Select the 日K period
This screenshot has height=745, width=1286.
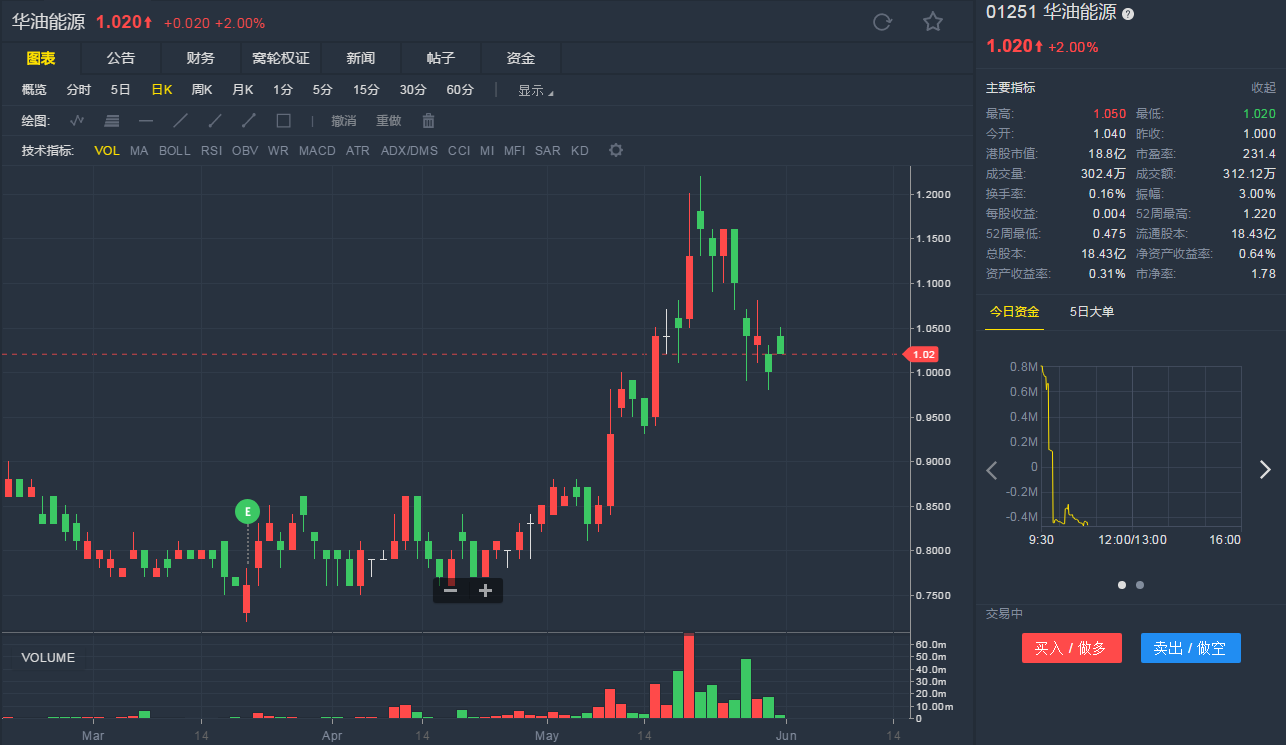pyautogui.click(x=162, y=90)
